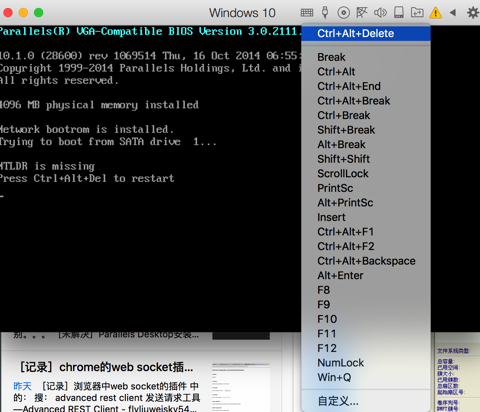Open the keyboard shortcuts icon in title bar

pyautogui.click(x=307, y=13)
